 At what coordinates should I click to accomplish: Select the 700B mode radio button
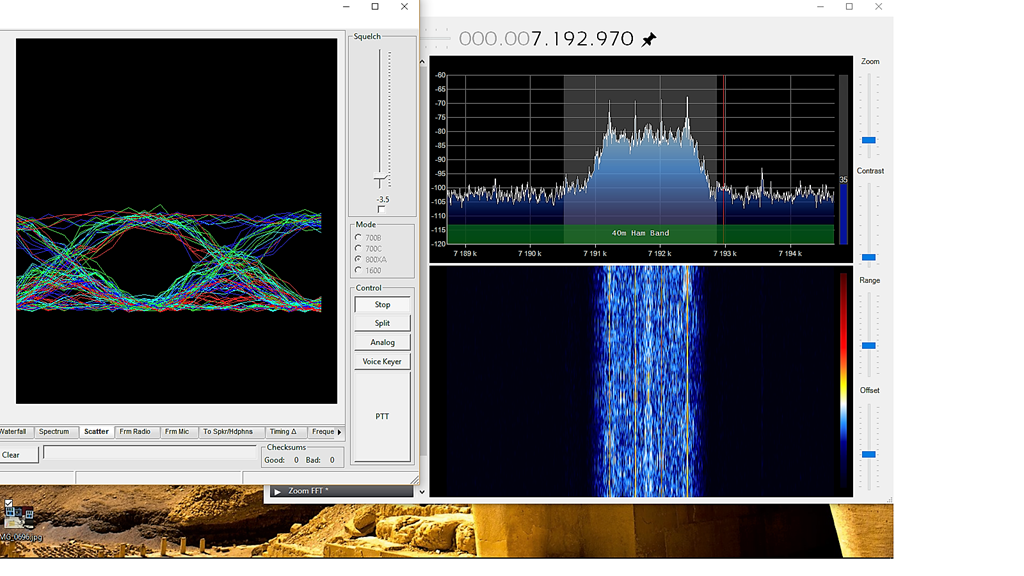pos(359,238)
